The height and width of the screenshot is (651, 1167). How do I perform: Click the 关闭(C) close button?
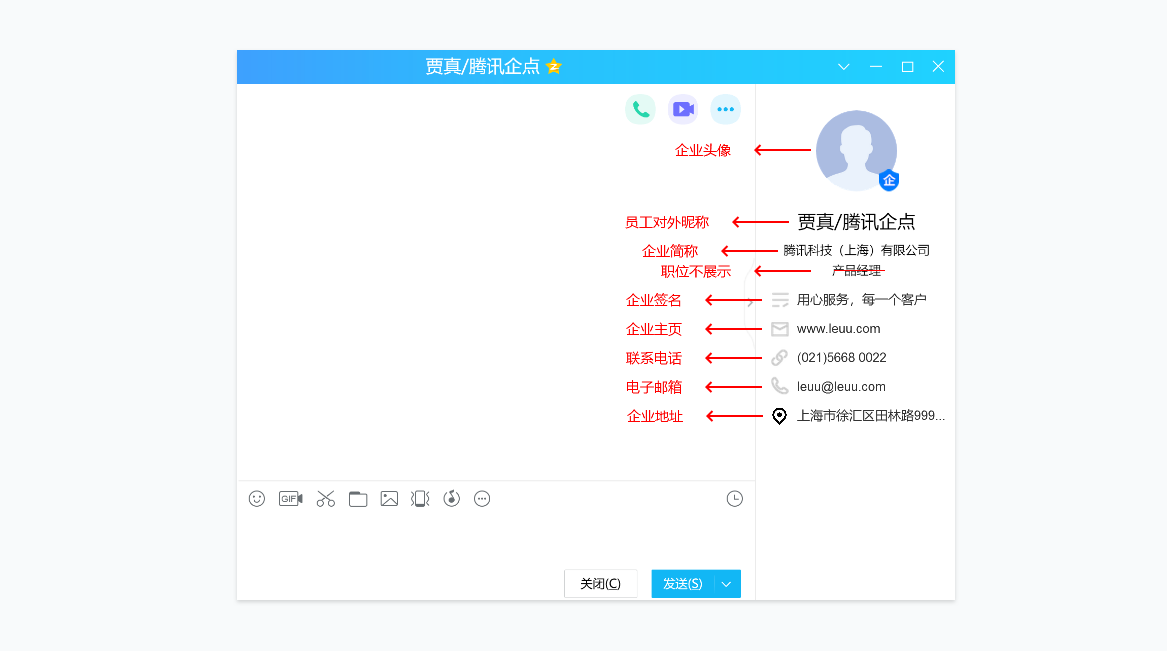click(601, 584)
